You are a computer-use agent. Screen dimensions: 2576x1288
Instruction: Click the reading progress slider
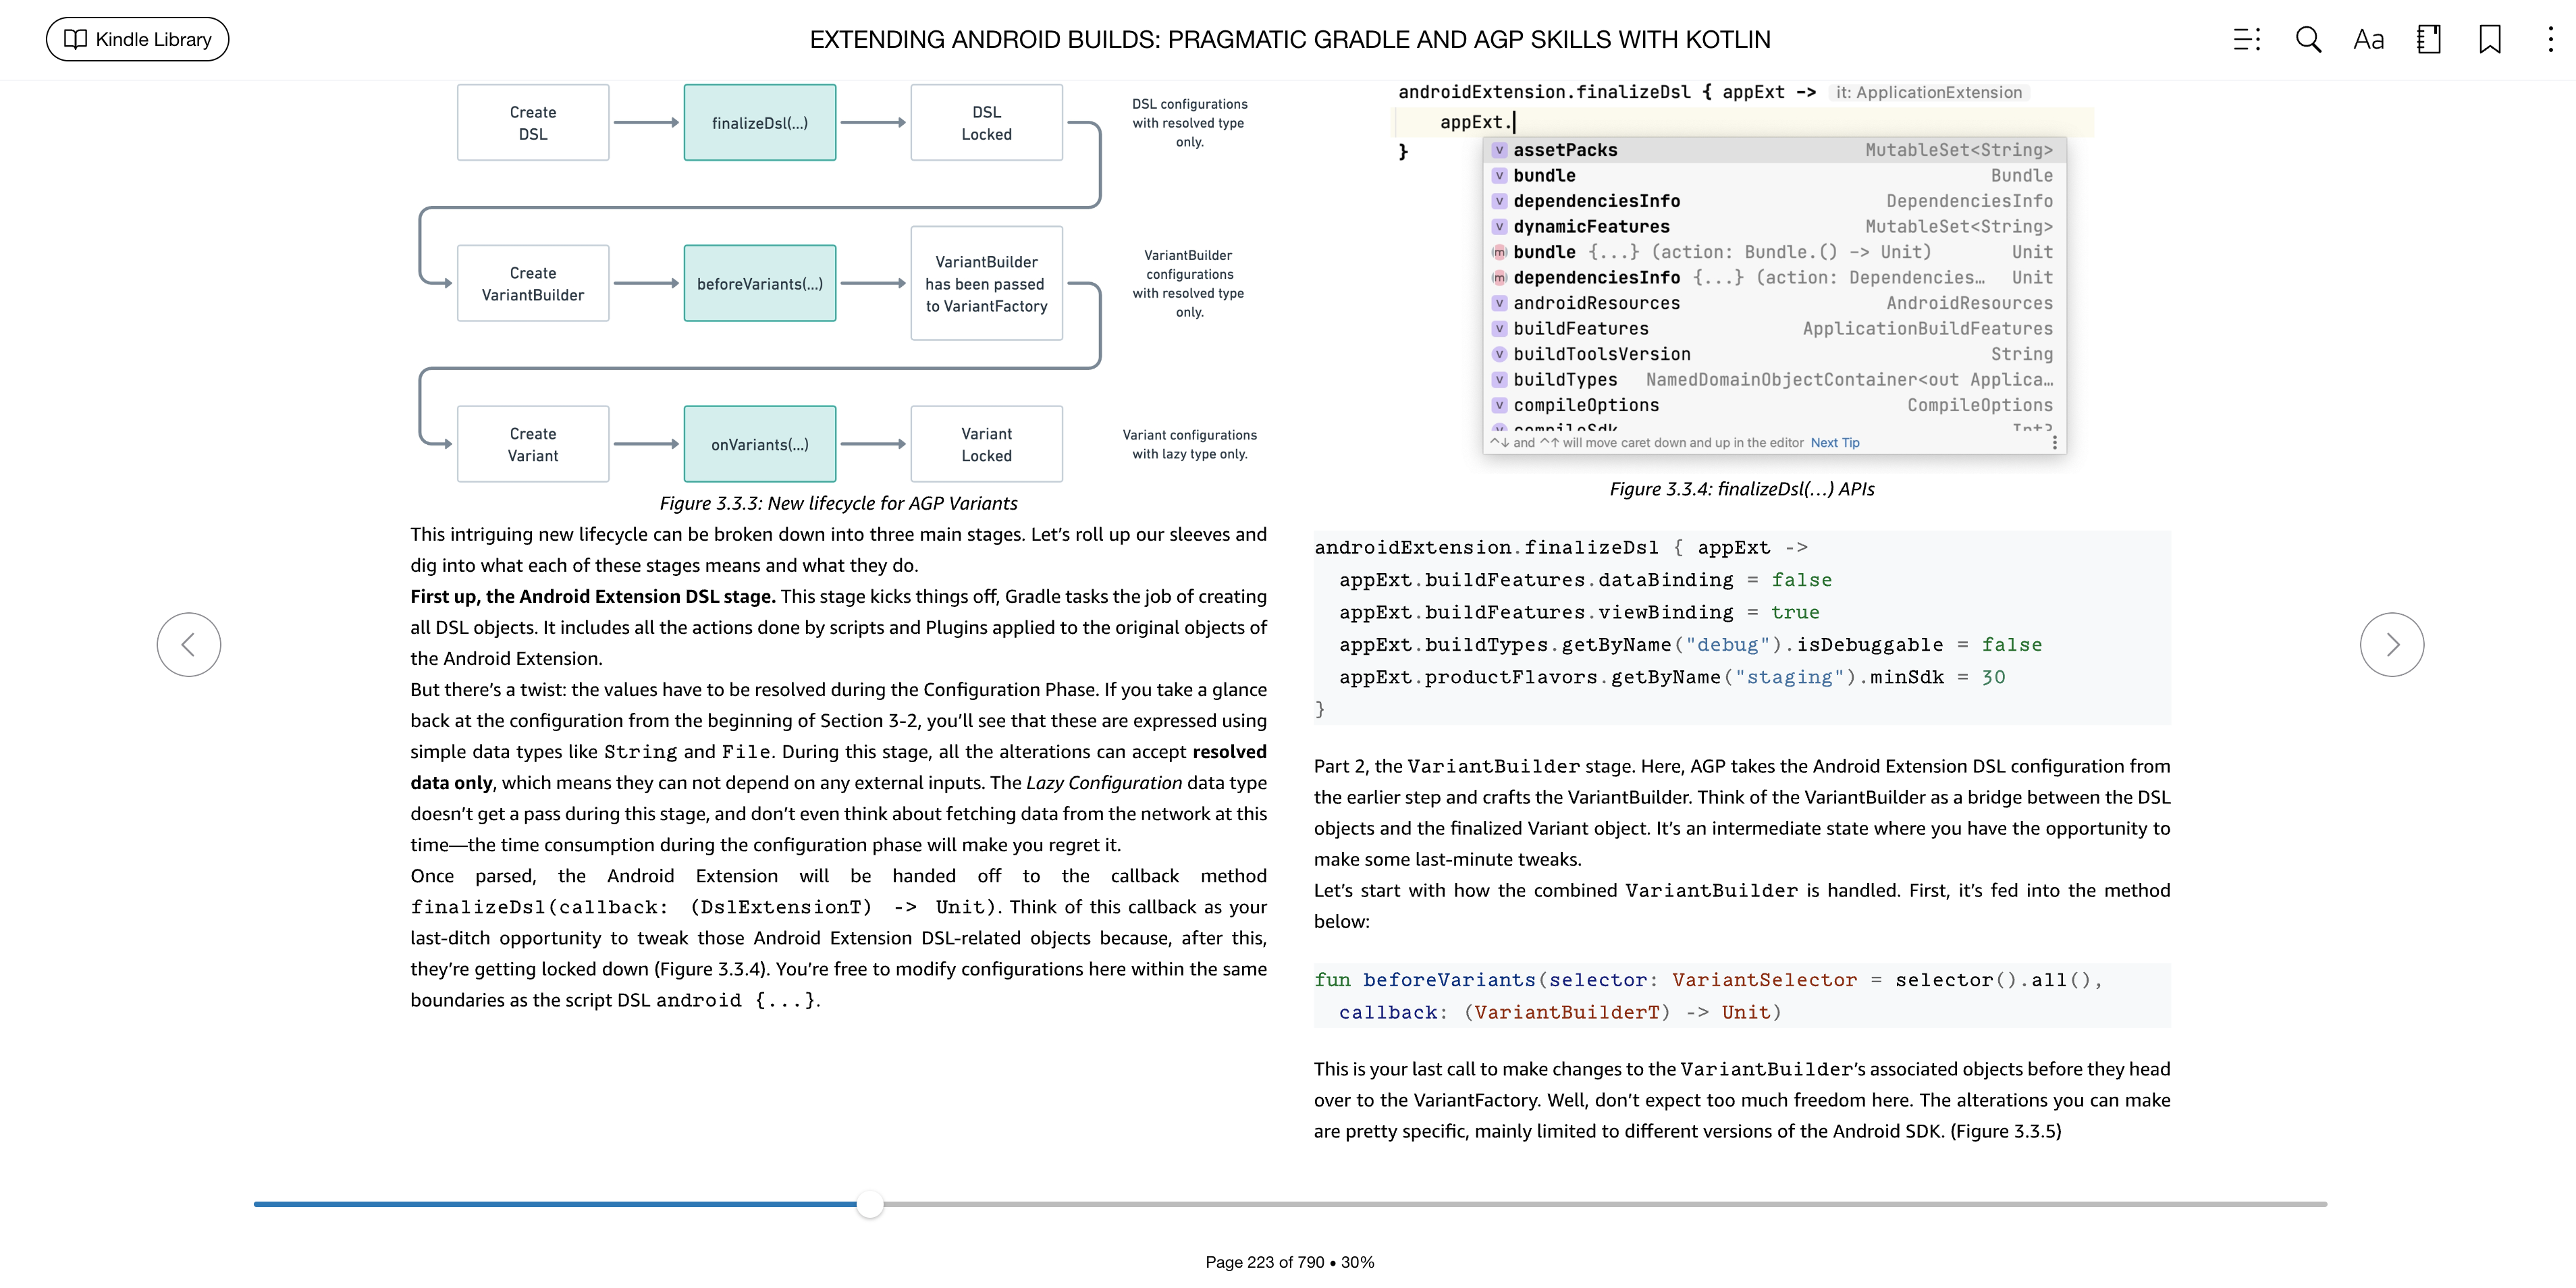tap(870, 1205)
